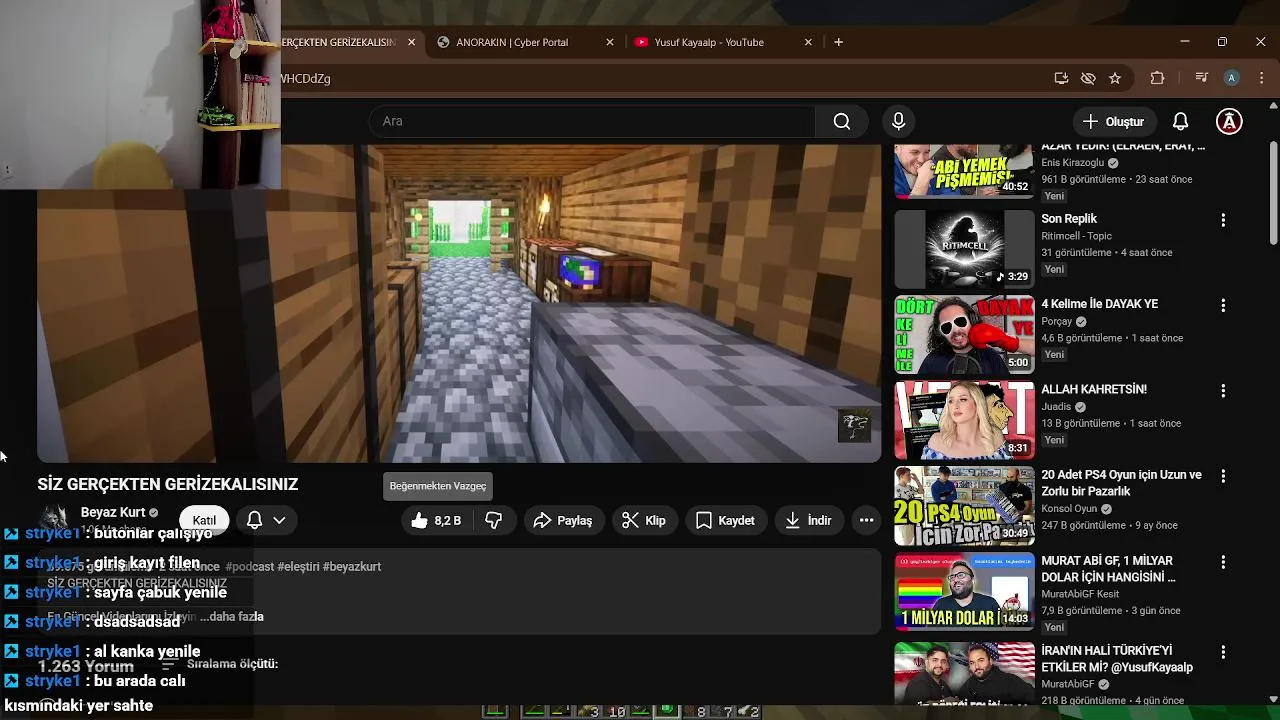Click the Oluştur create button
The image size is (1280, 720).
1113,121
